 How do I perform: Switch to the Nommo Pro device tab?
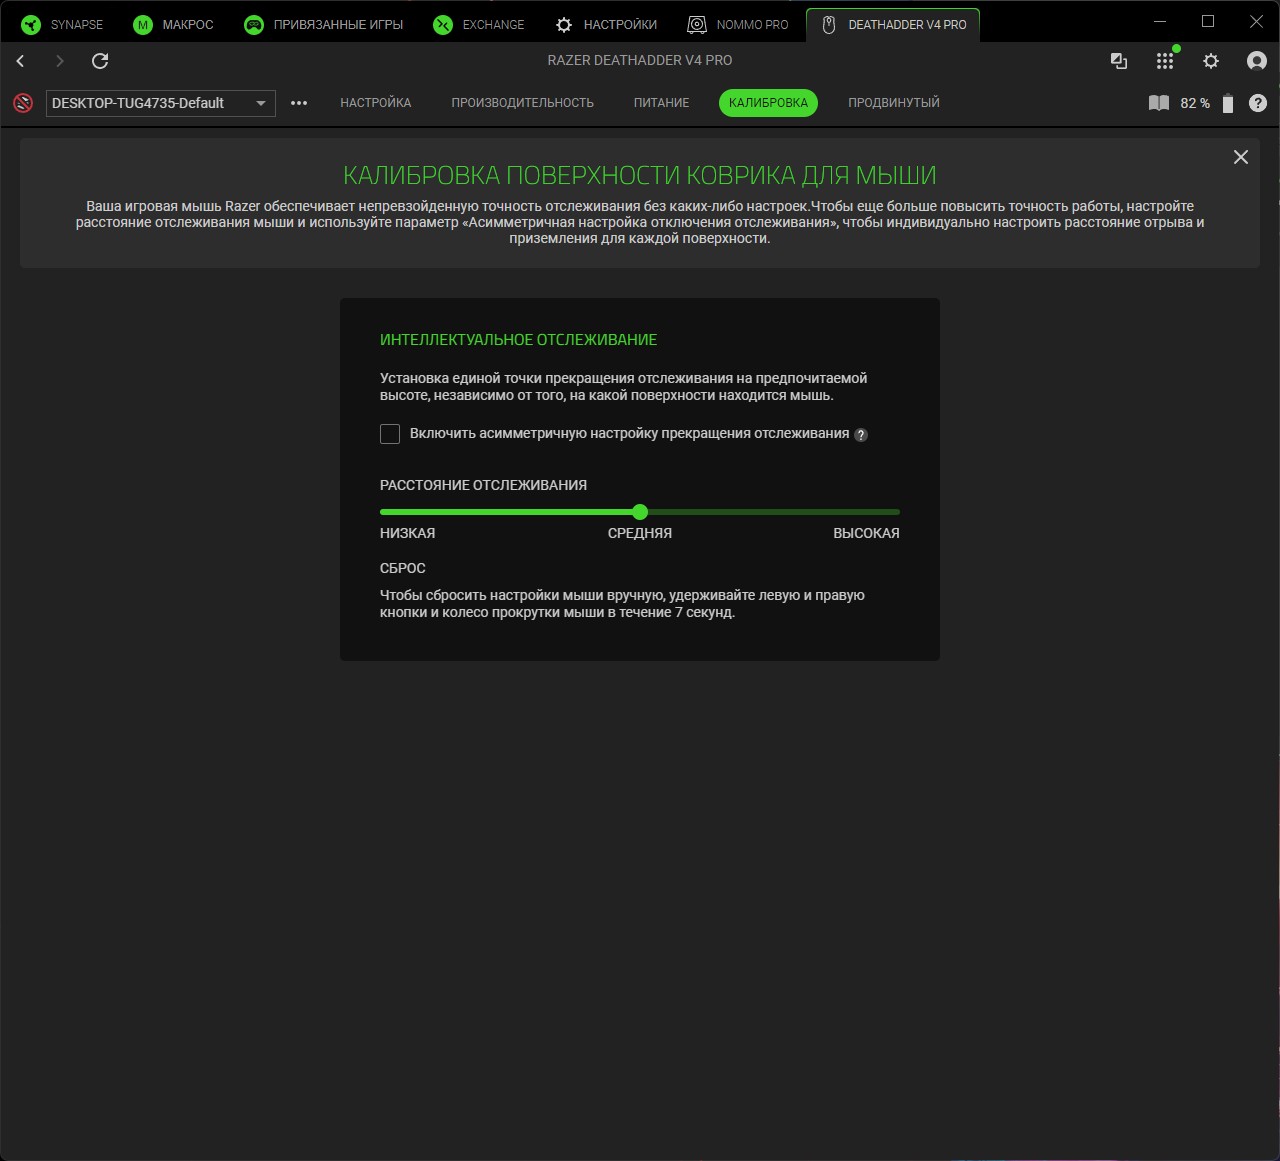(x=738, y=24)
